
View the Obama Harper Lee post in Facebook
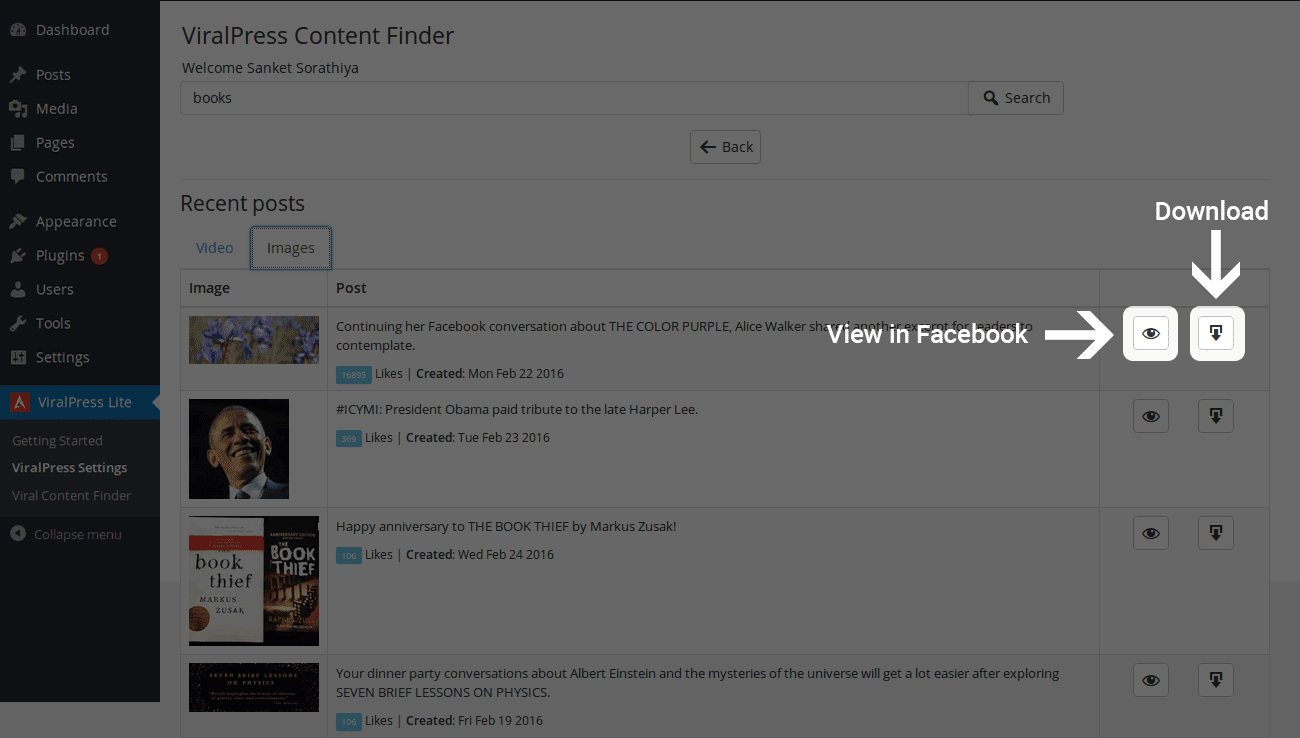pos(1151,416)
